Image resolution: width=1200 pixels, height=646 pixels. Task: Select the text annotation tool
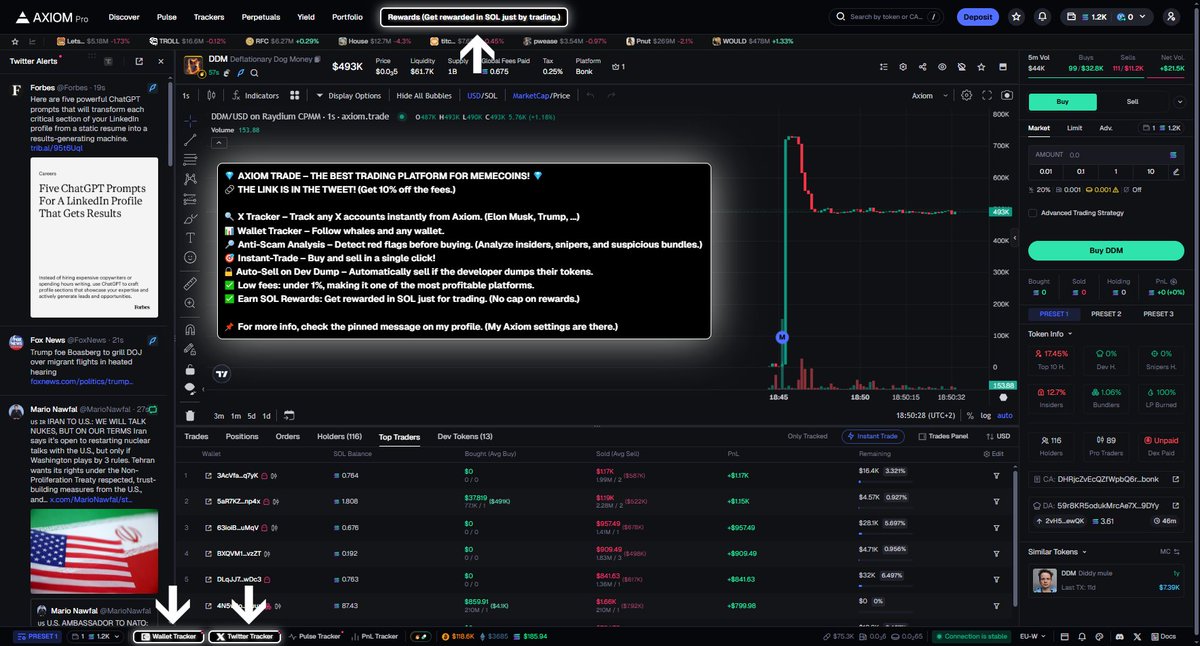pos(190,238)
